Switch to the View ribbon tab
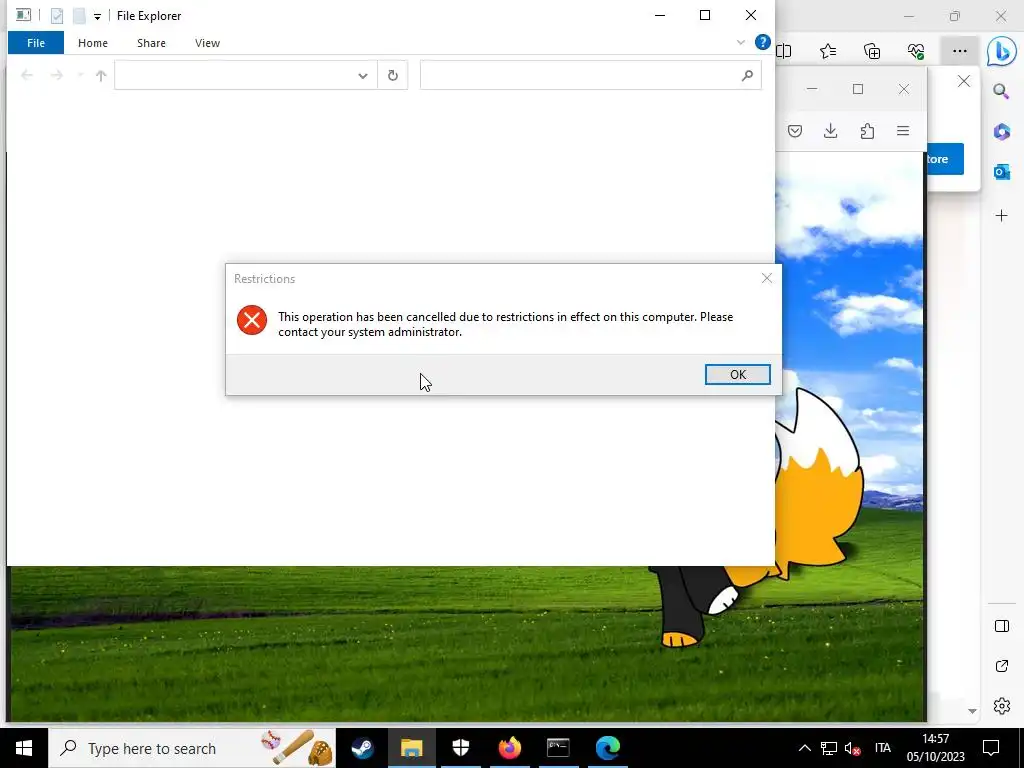The width and height of the screenshot is (1024, 768). click(x=207, y=43)
